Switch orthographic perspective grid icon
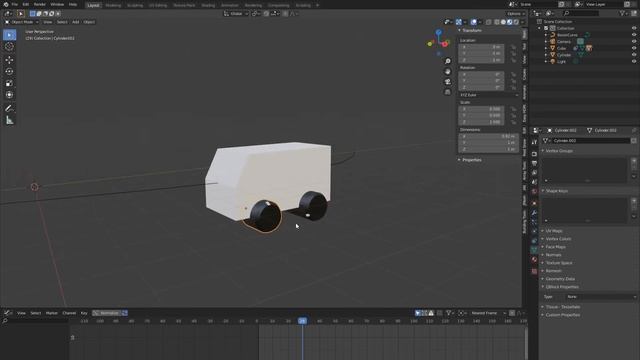Viewport: 640px width, 360px height. pos(448,92)
